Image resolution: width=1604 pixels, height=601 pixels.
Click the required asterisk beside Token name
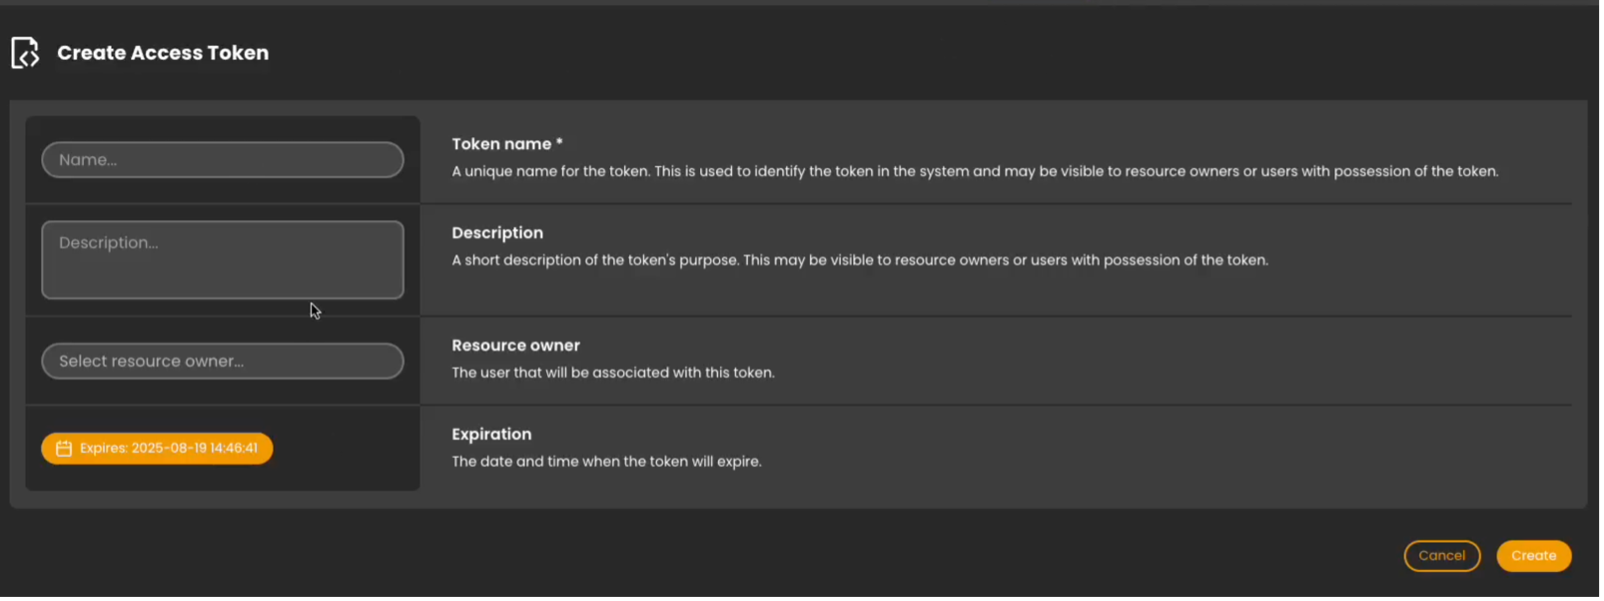(560, 143)
